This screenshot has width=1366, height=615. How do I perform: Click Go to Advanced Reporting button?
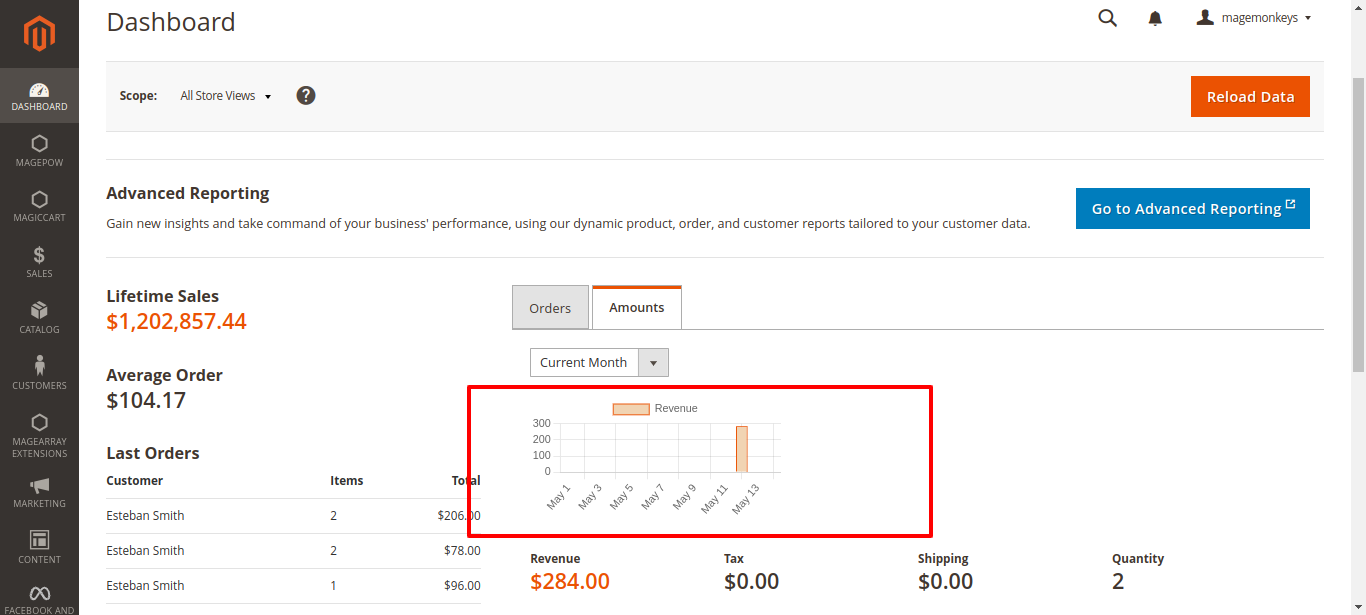[x=1192, y=209]
